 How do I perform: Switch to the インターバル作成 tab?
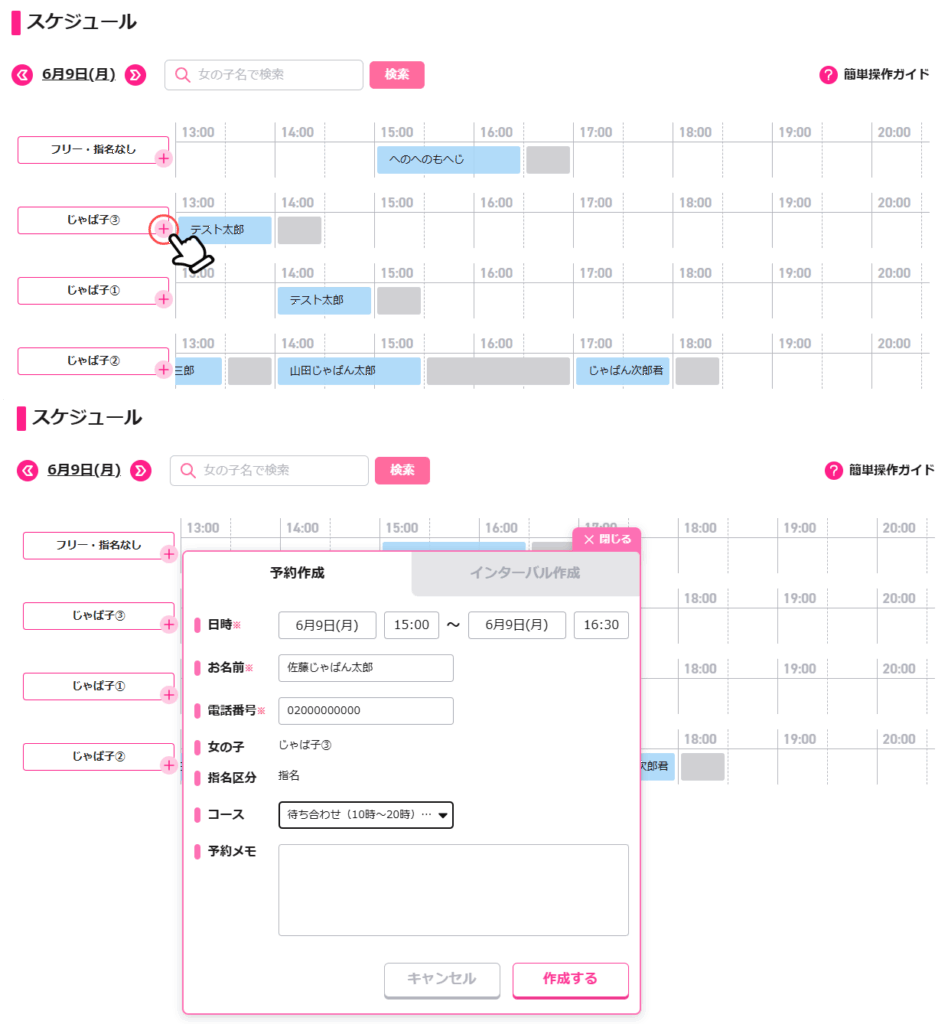(x=525, y=573)
